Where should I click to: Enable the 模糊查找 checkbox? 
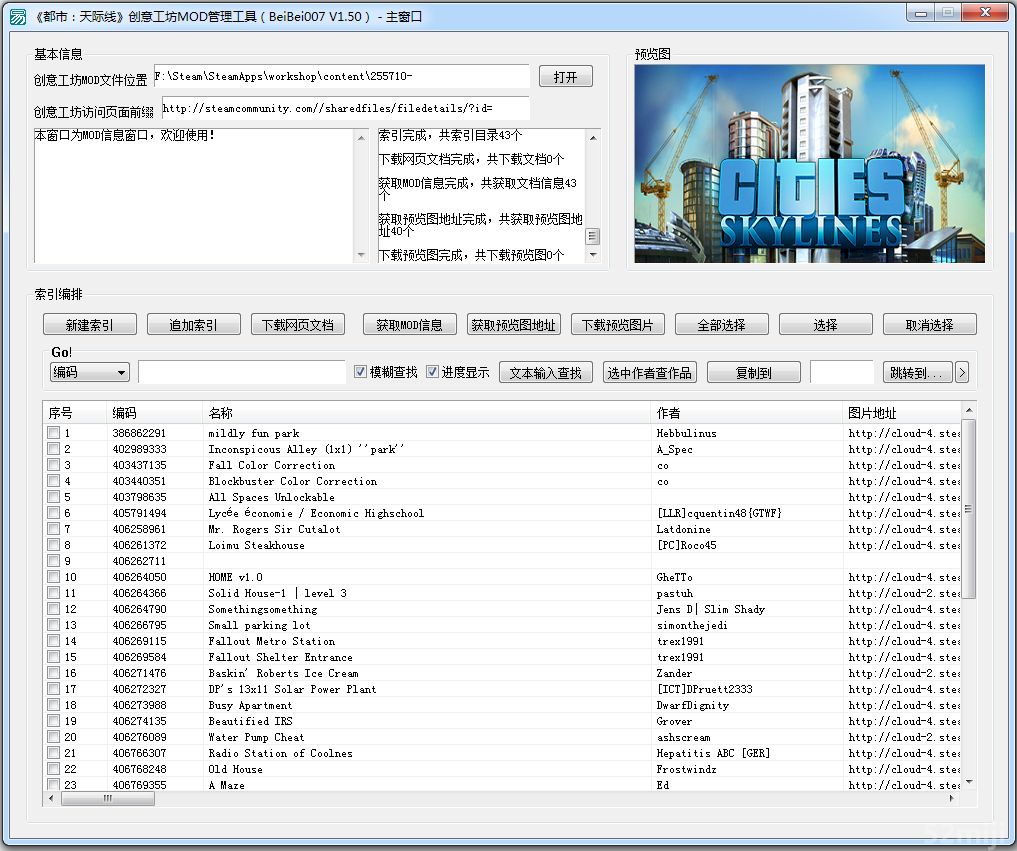pyautogui.click(x=361, y=372)
